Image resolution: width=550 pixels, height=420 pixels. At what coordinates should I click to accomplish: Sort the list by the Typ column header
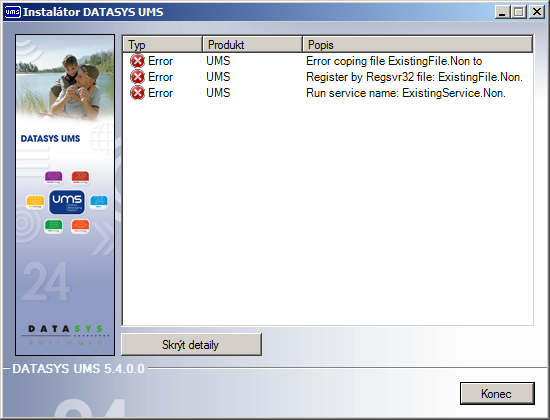pyautogui.click(x=163, y=45)
